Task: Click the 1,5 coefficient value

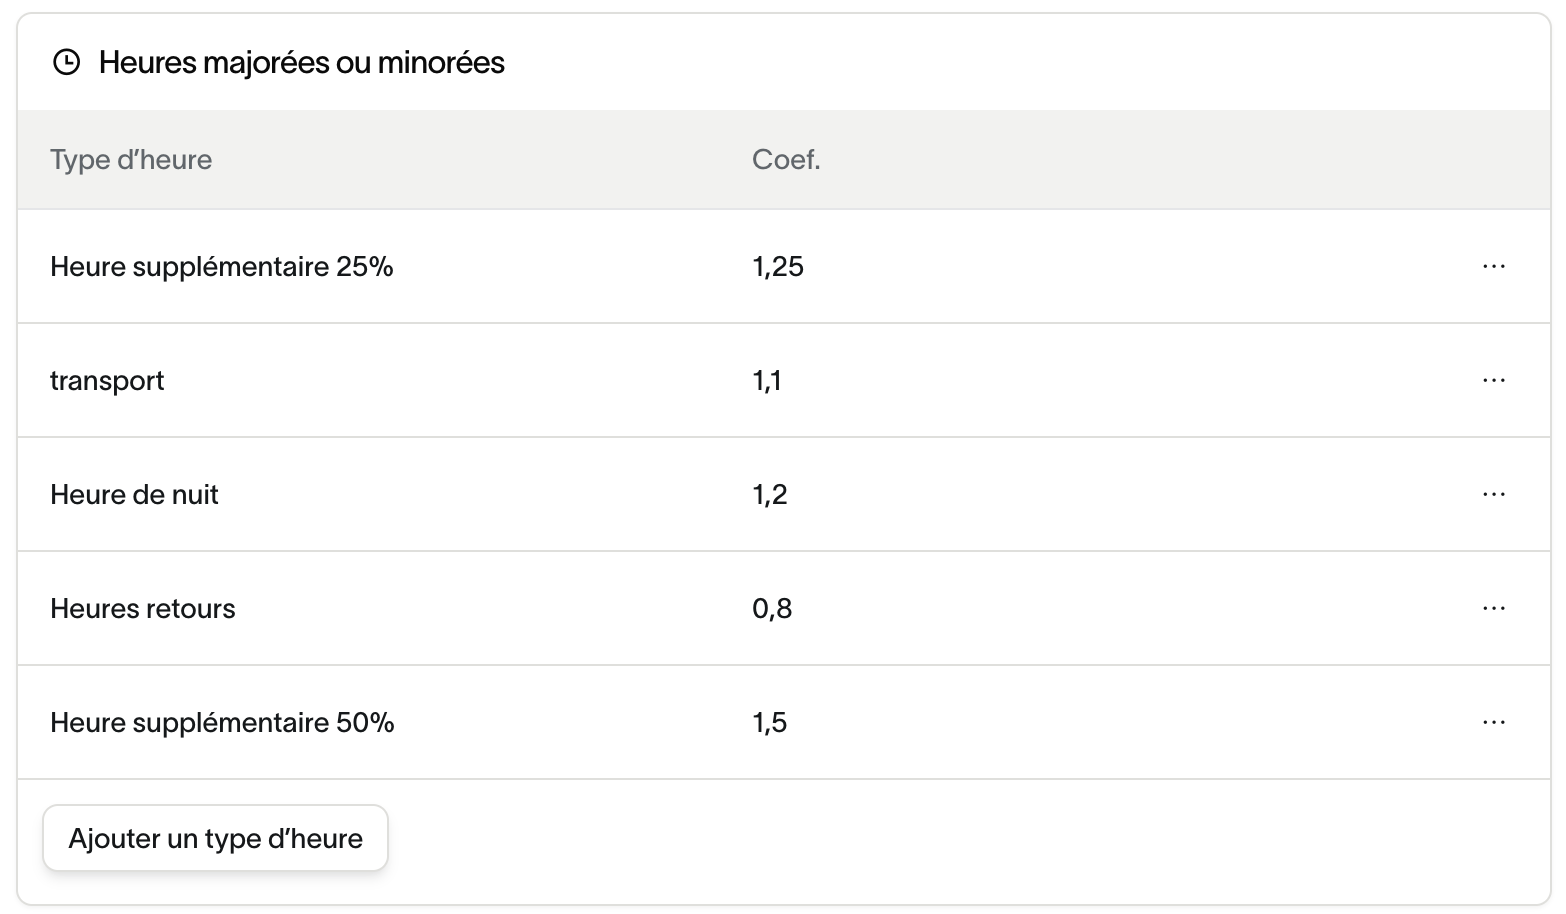Action: click(770, 723)
